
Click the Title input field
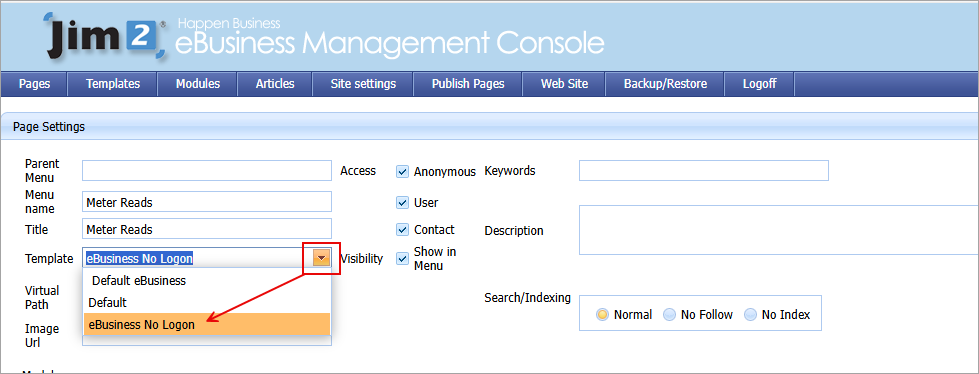tap(207, 229)
